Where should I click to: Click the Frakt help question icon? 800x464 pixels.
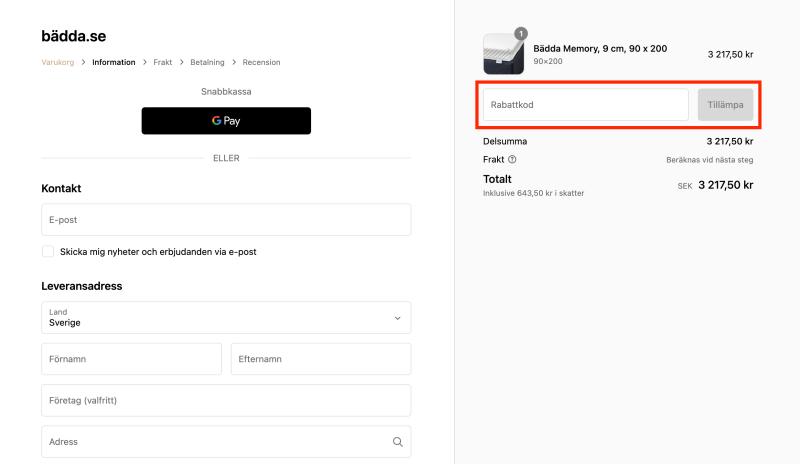pos(512,159)
